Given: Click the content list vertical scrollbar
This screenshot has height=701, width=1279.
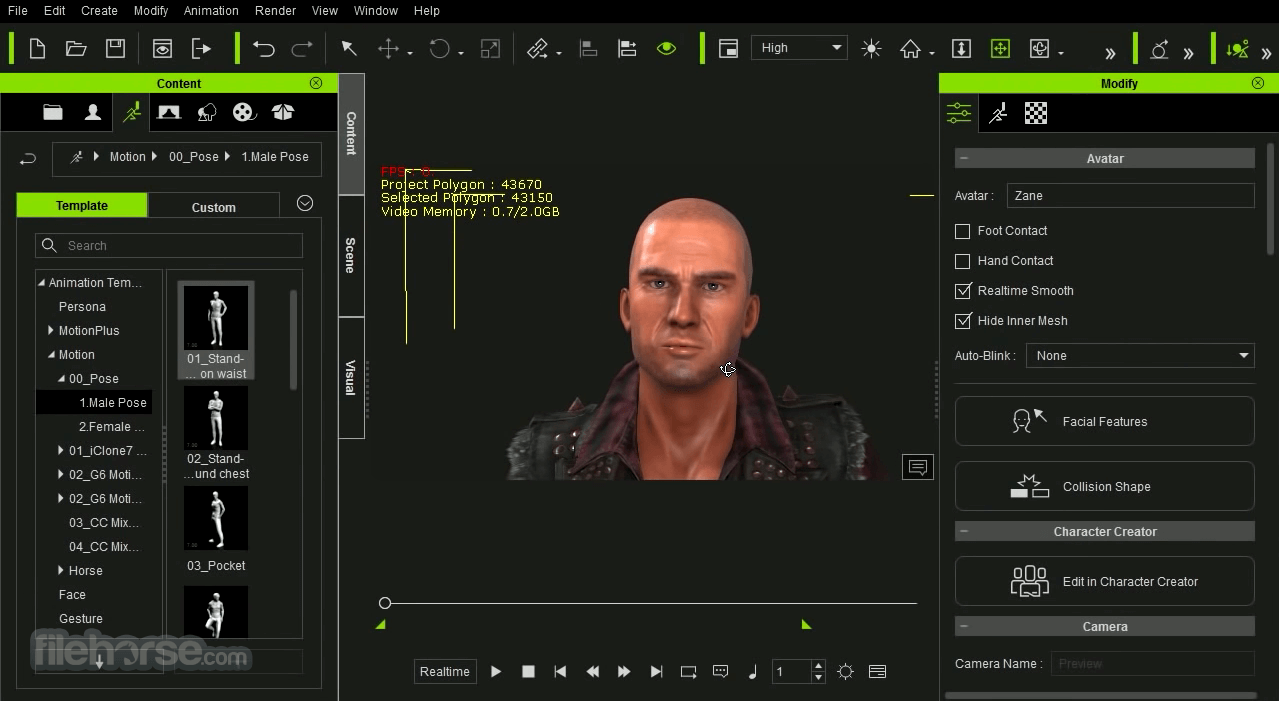Looking at the screenshot, I should [293, 340].
